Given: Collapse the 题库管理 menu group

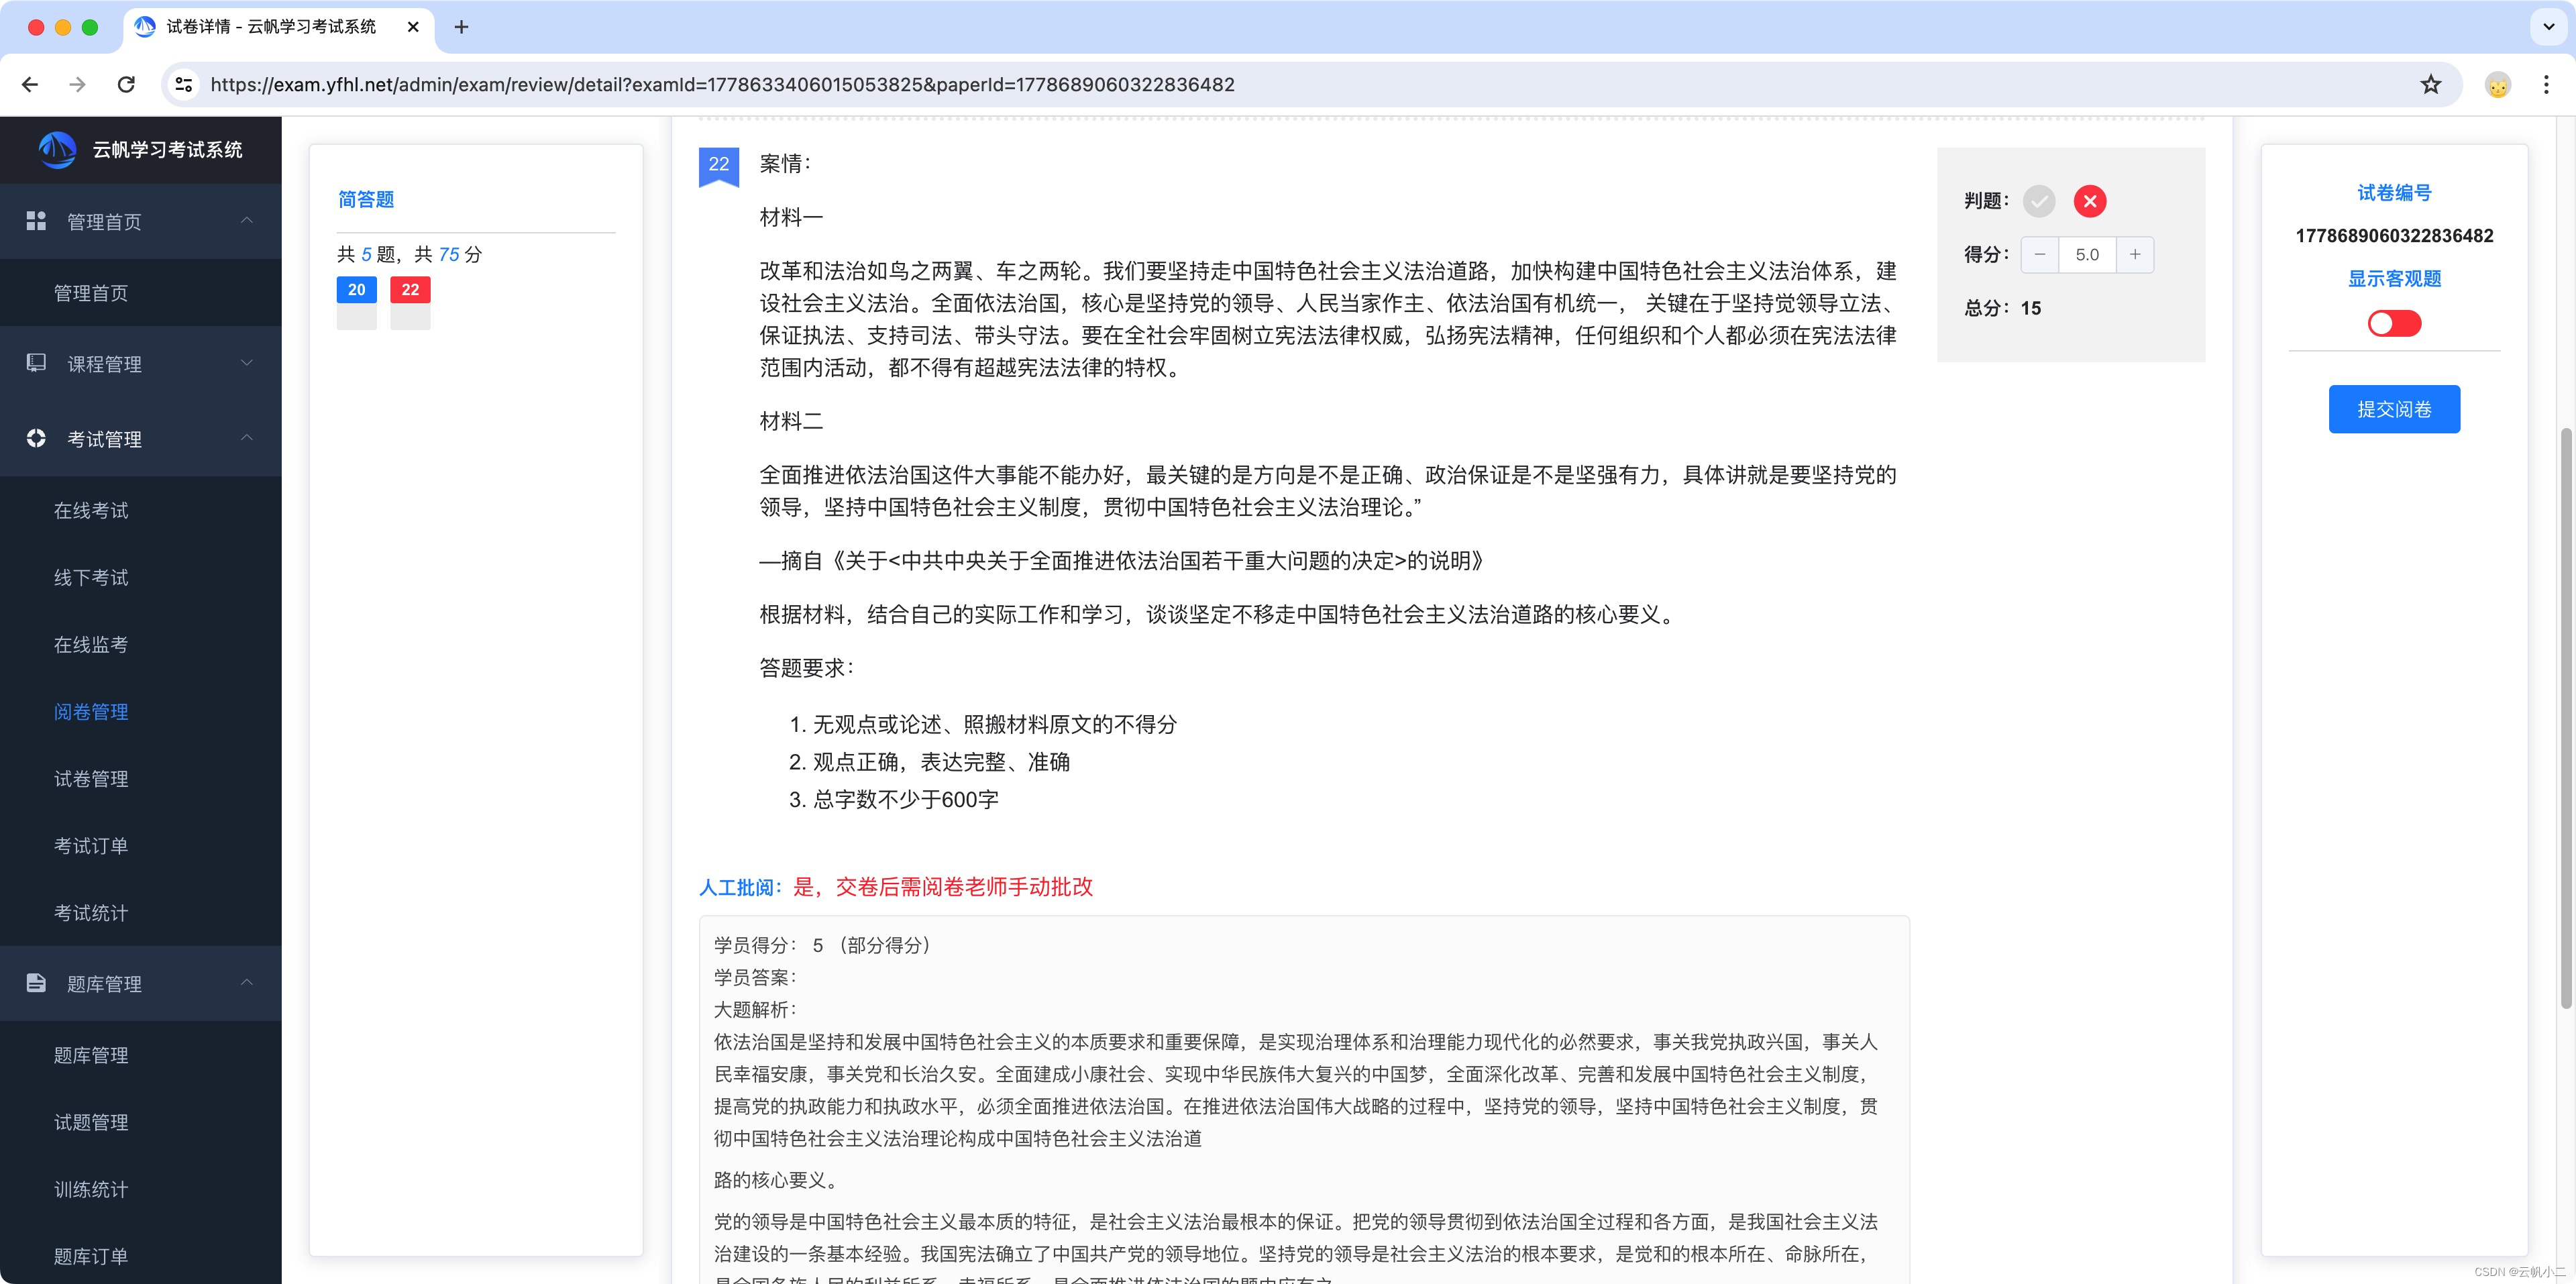Looking at the screenshot, I should [x=247, y=983].
